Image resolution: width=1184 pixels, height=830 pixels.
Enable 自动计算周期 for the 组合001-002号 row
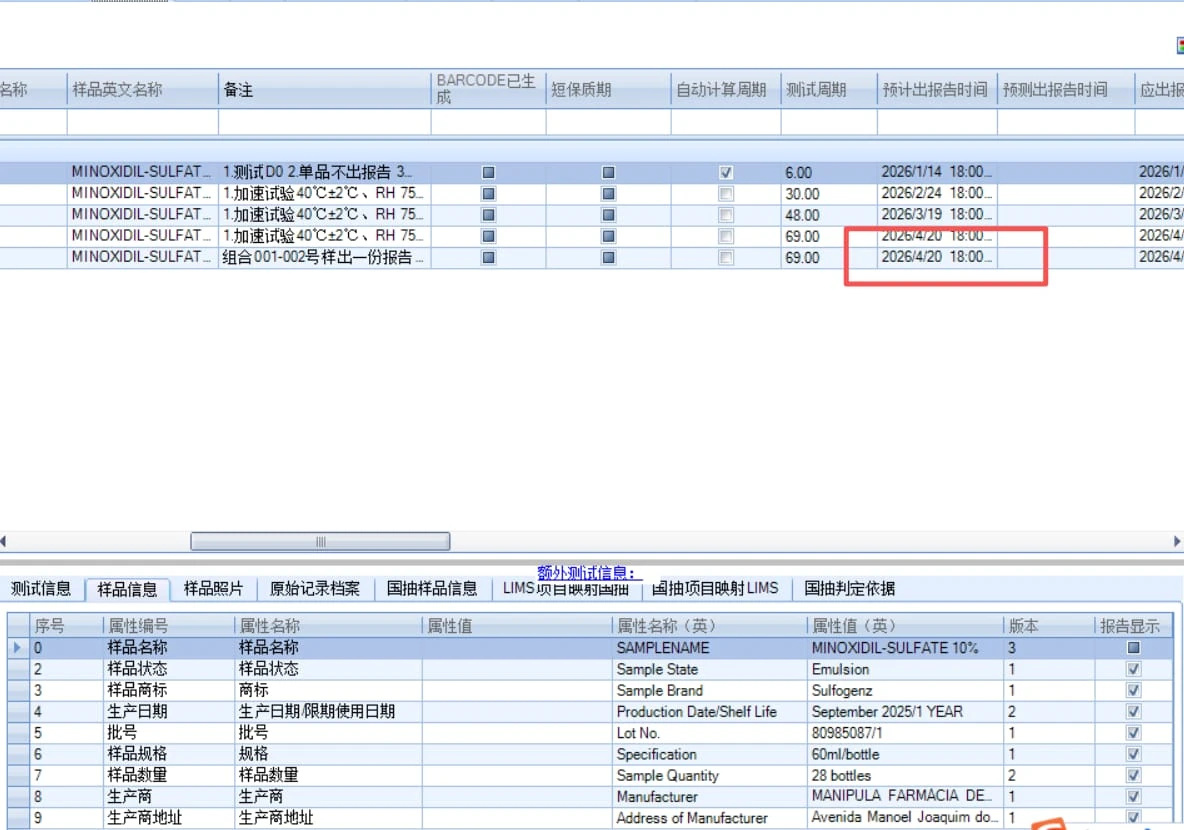point(726,257)
